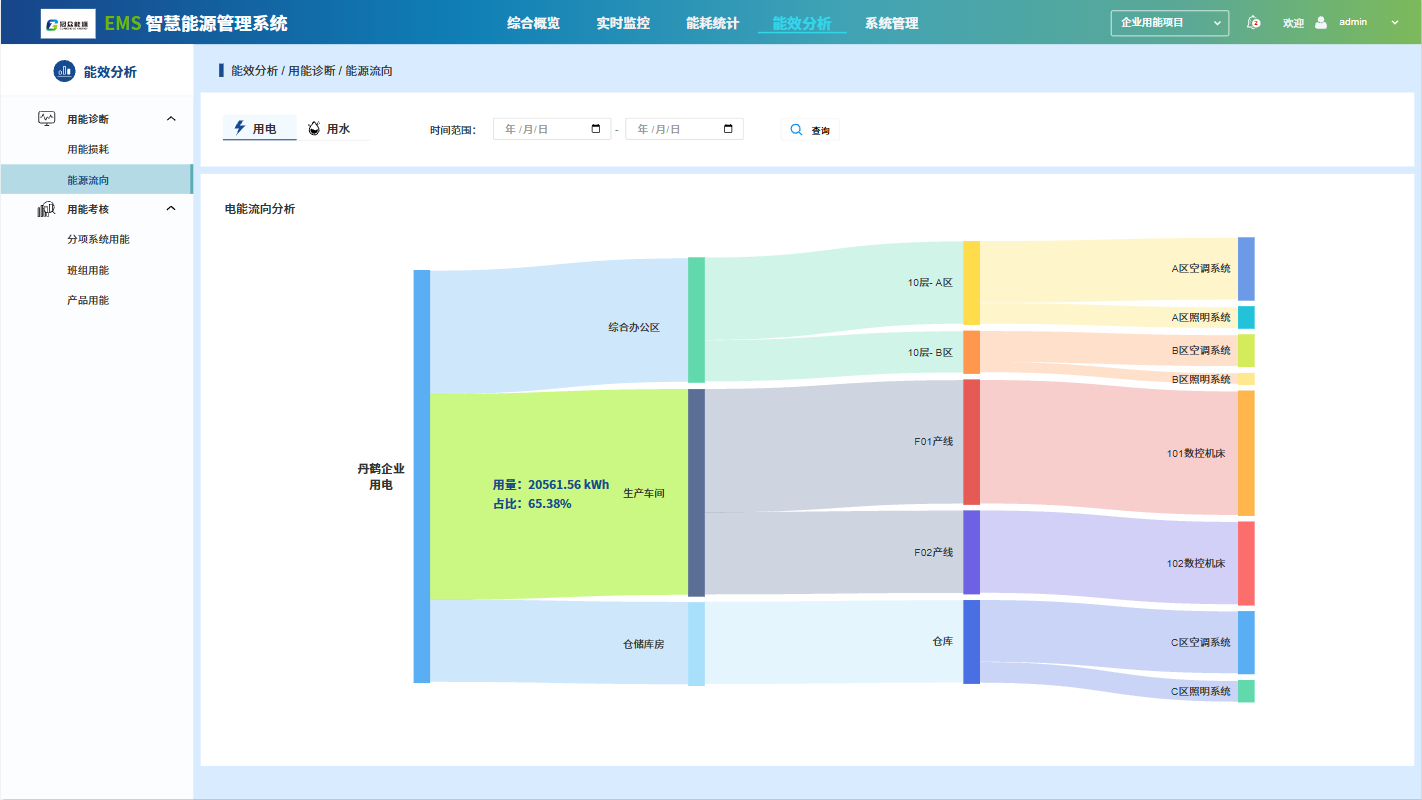Open the 企业用能项目 project dropdown

pos(1169,23)
